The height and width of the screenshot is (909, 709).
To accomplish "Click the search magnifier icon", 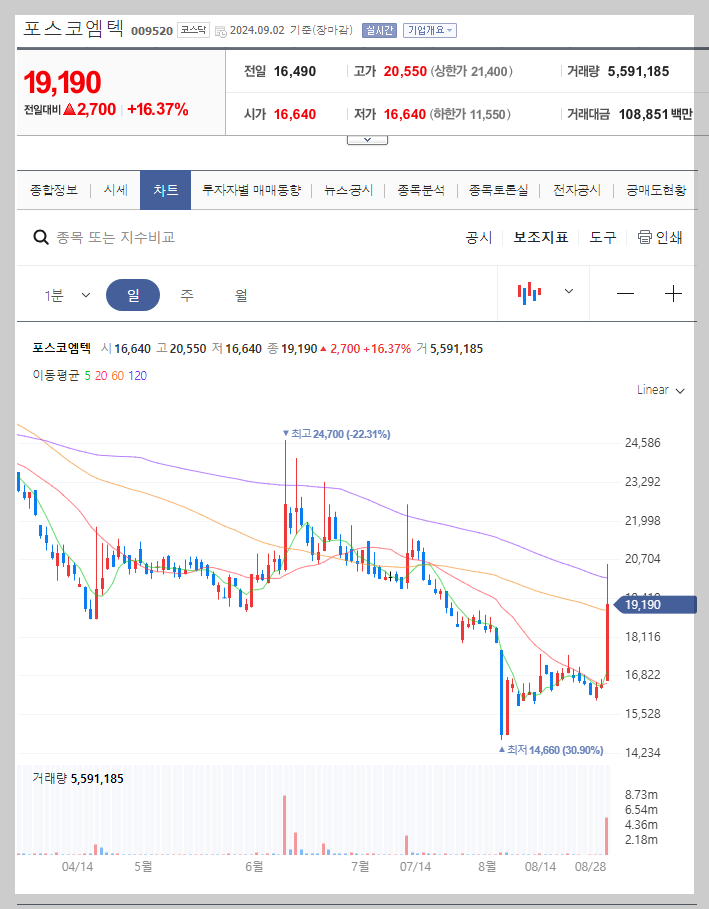I will pyautogui.click(x=40, y=237).
